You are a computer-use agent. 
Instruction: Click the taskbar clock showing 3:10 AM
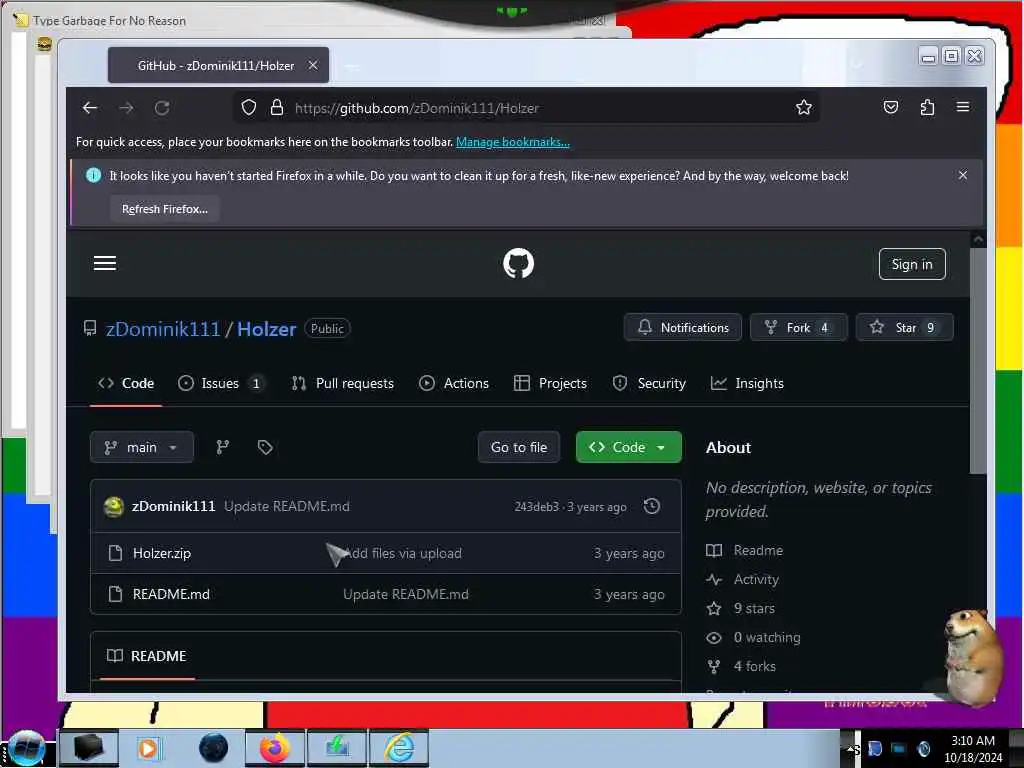coord(973,748)
